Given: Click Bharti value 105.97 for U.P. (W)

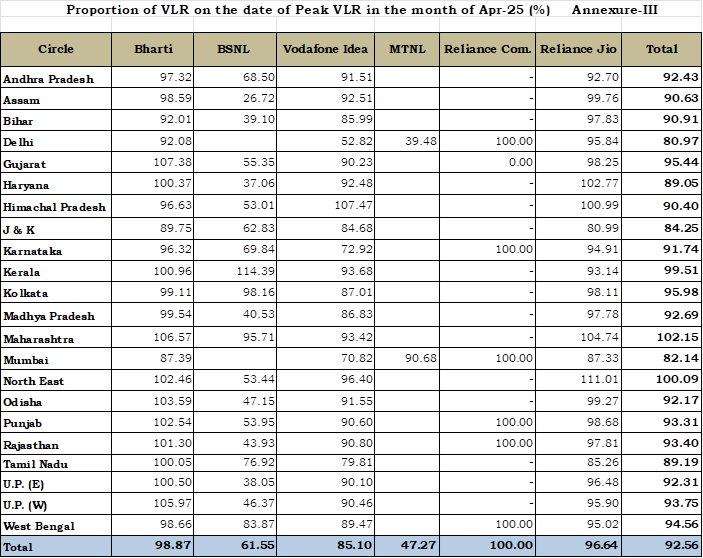Looking at the screenshot, I should [x=173, y=503].
